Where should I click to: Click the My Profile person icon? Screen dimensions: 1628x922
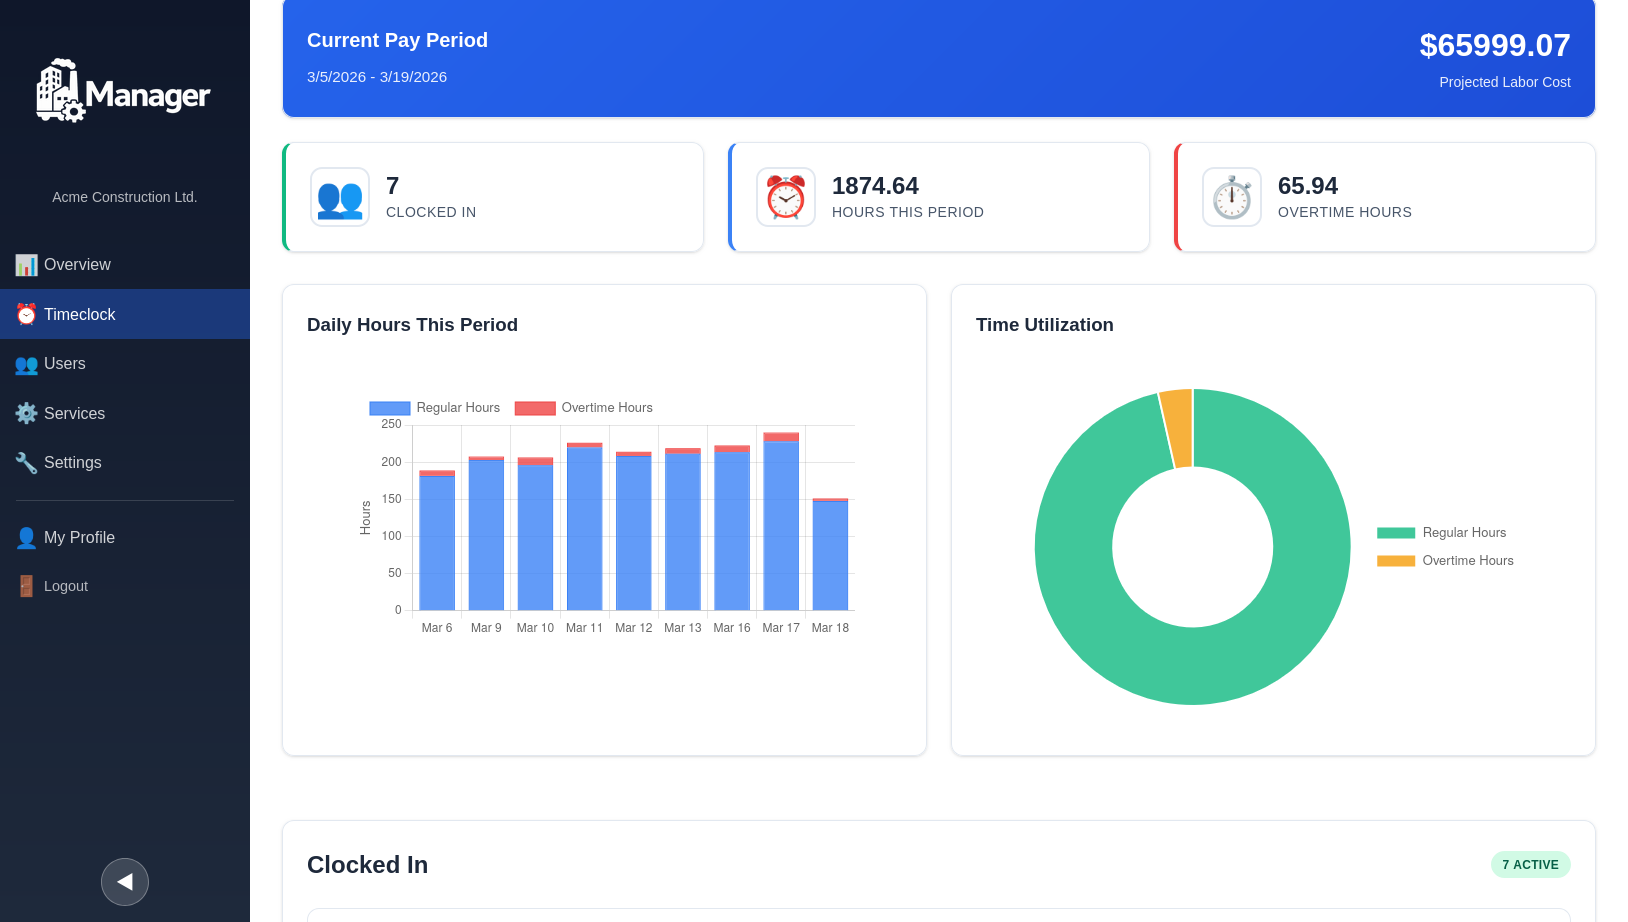pyautogui.click(x=26, y=538)
